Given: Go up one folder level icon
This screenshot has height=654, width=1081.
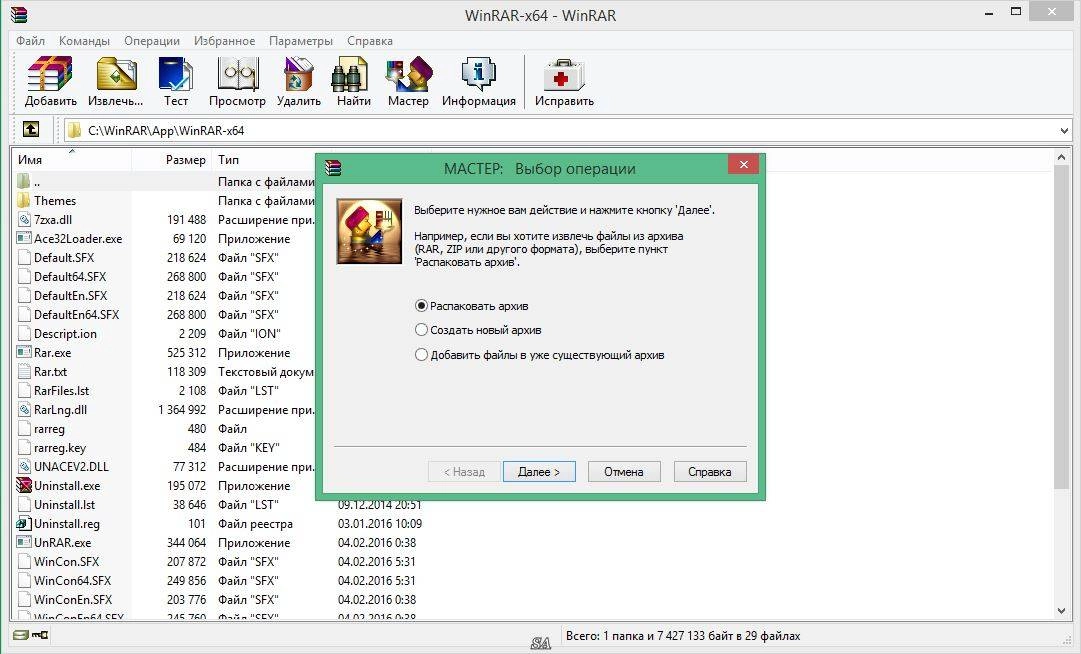Looking at the screenshot, I should [31, 130].
